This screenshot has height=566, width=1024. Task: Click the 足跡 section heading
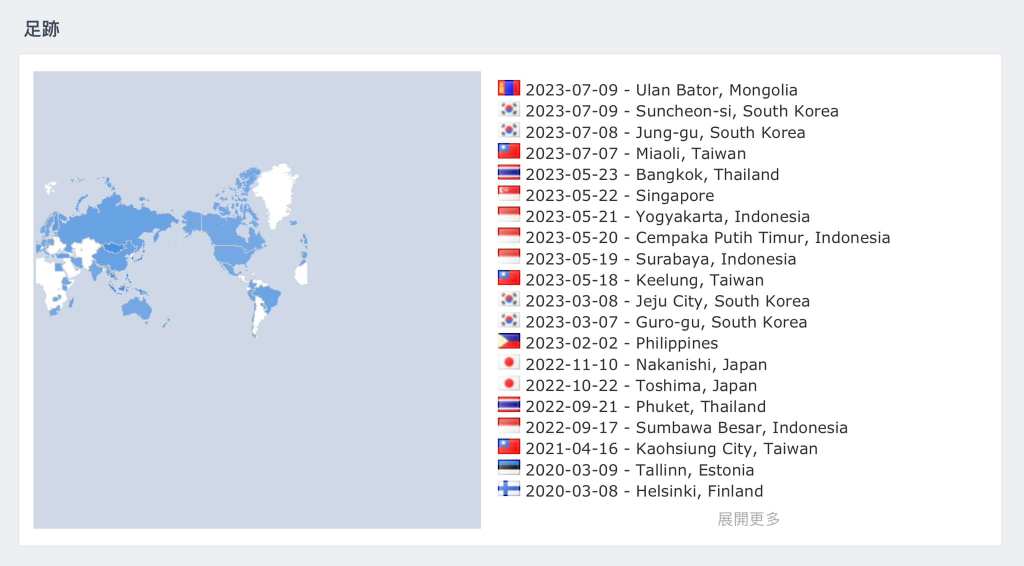(x=42, y=29)
